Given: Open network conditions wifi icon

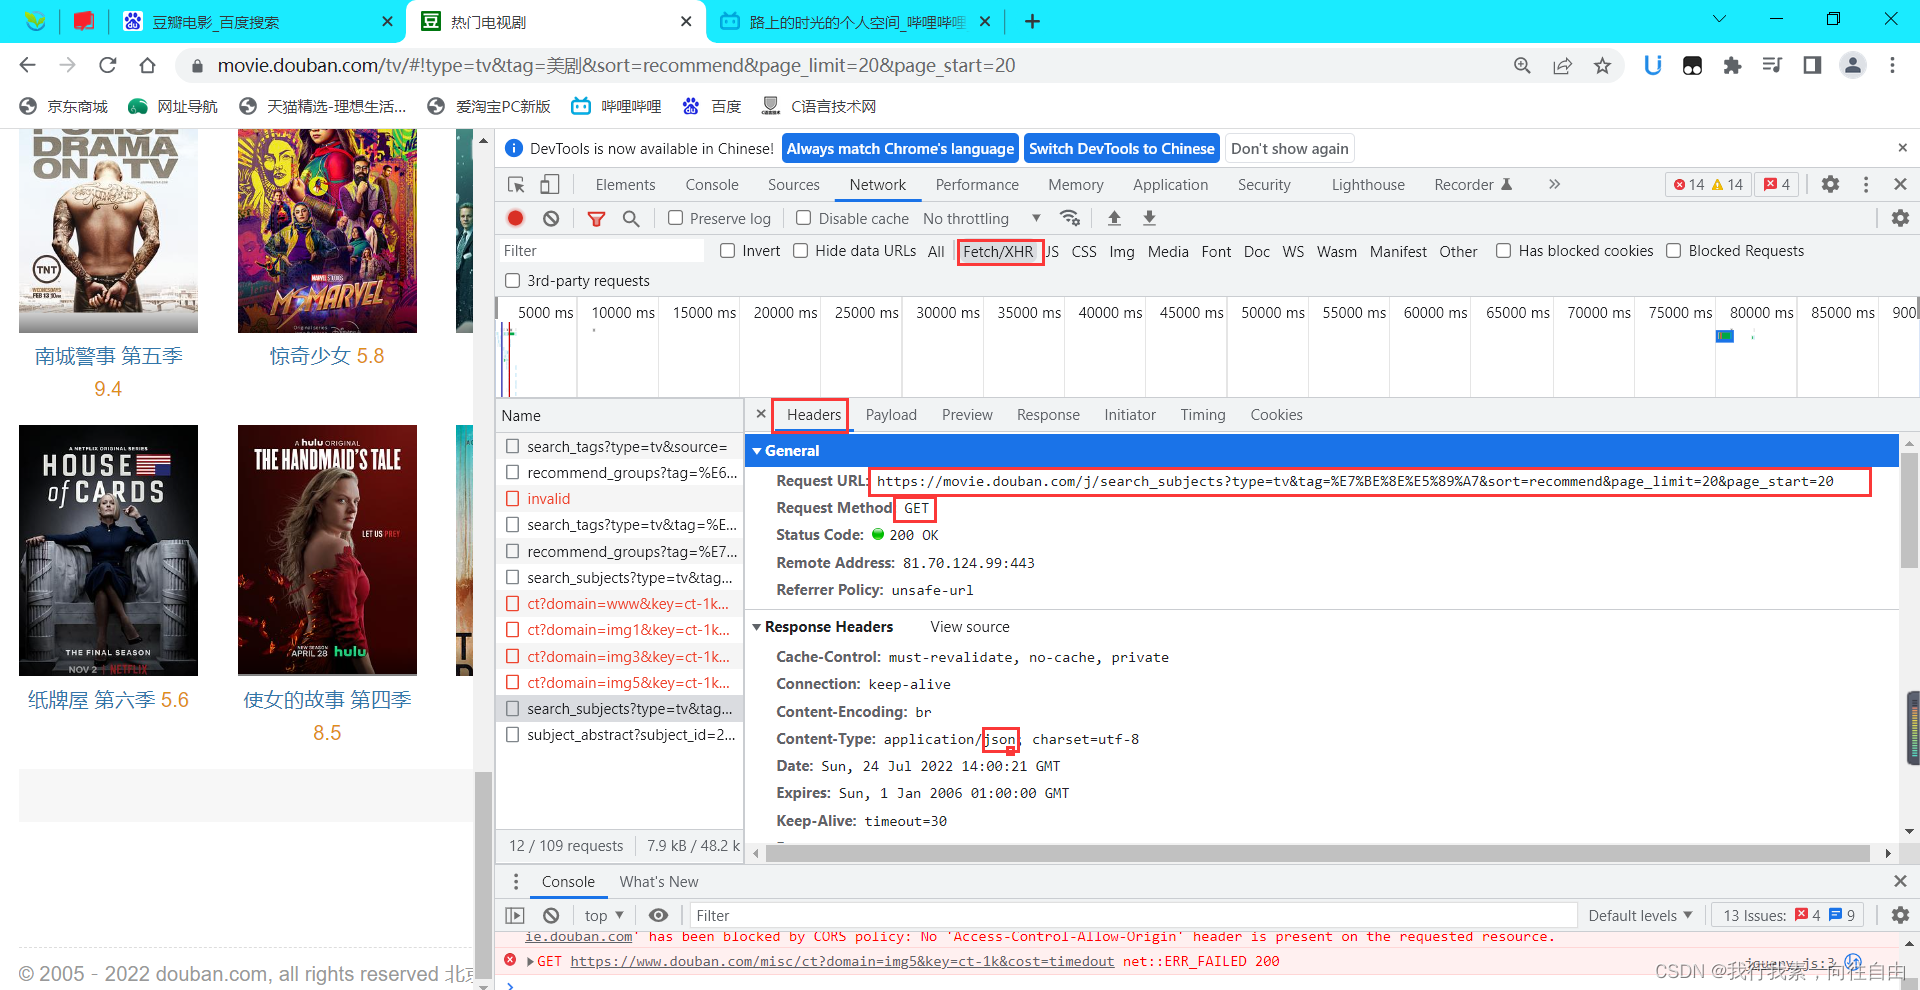Looking at the screenshot, I should tap(1070, 218).
